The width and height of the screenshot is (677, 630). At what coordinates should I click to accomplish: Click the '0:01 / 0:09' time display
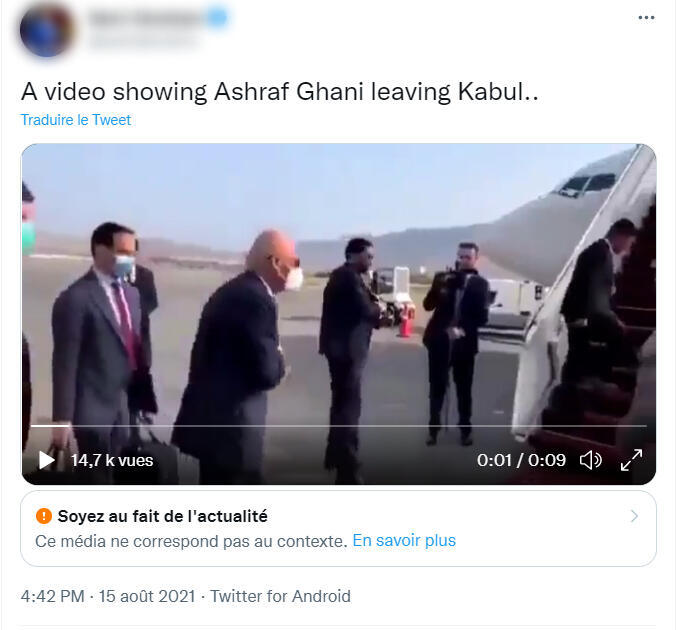[522, 460]
